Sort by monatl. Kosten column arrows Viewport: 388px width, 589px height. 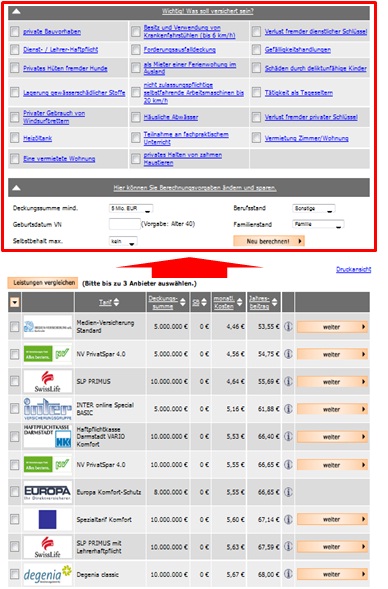[239, 302]
